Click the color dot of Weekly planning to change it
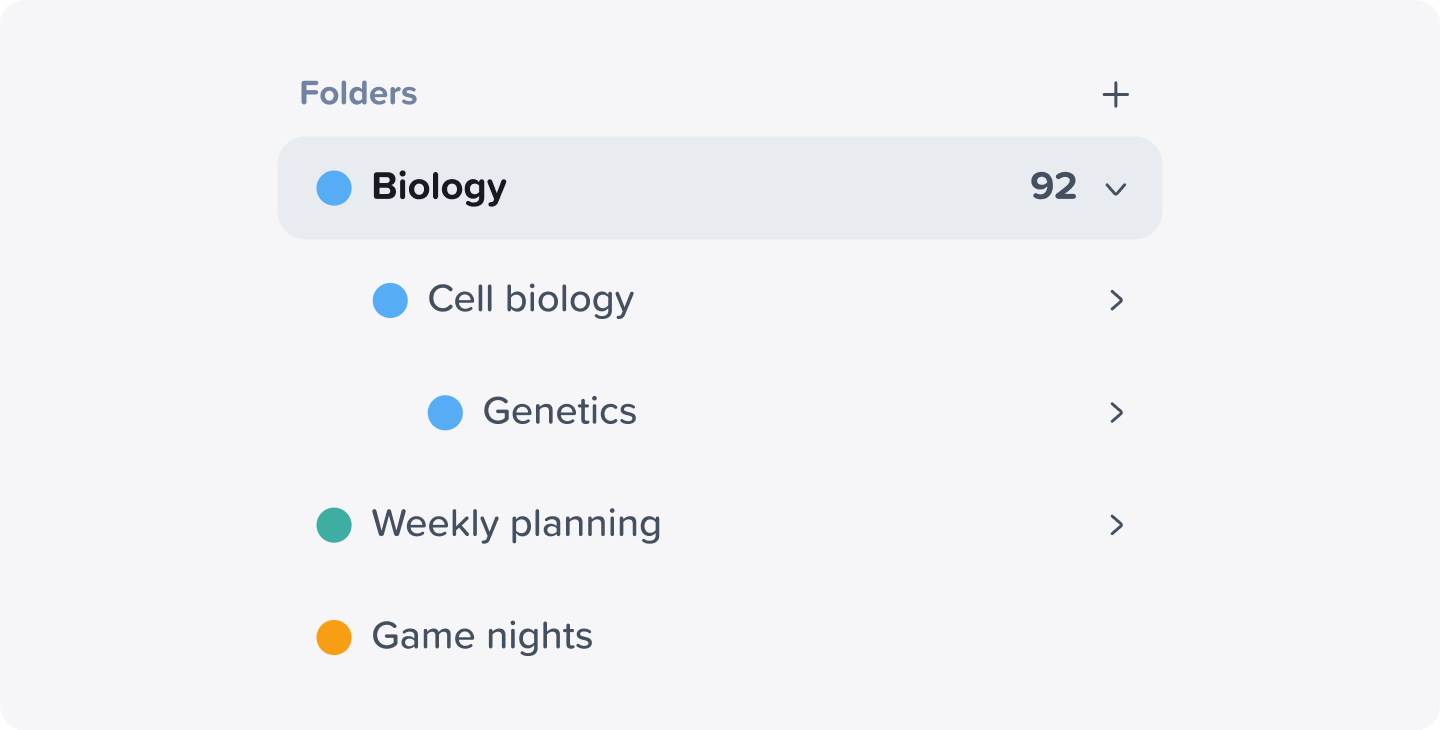1440x730 pixels. [334, 524]
